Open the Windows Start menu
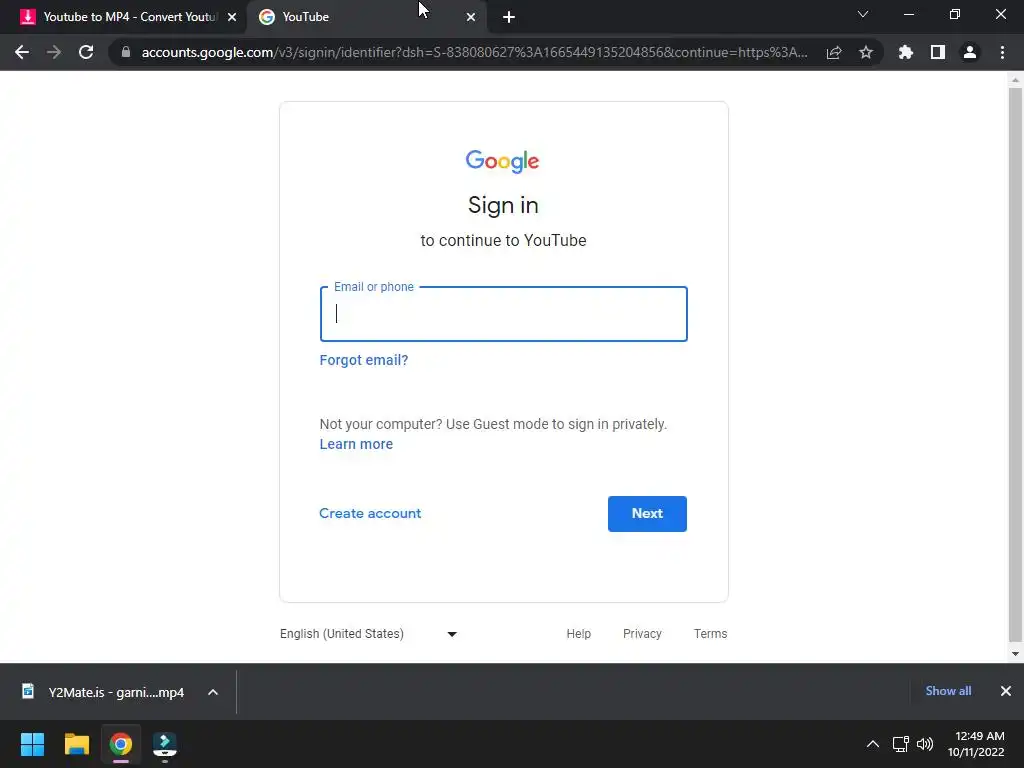Image resolution: width=1024 pixels, height=768 pixels. 32,744
